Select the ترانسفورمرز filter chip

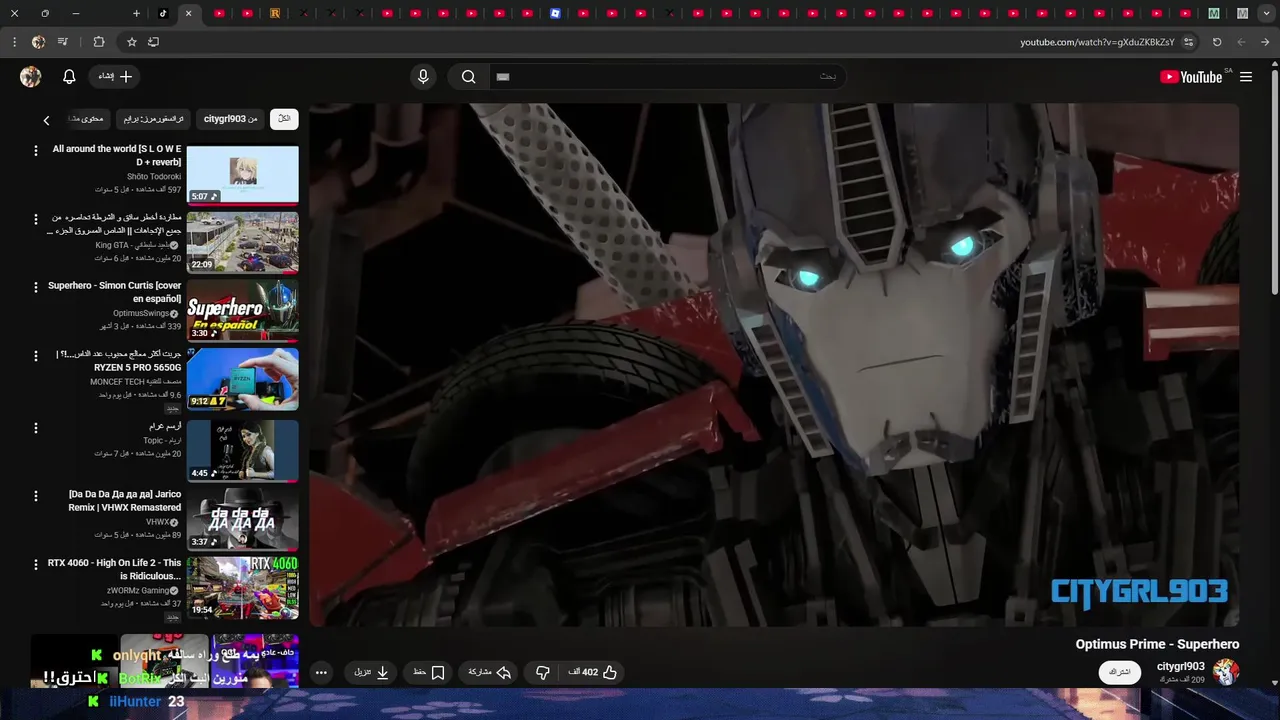153,119
